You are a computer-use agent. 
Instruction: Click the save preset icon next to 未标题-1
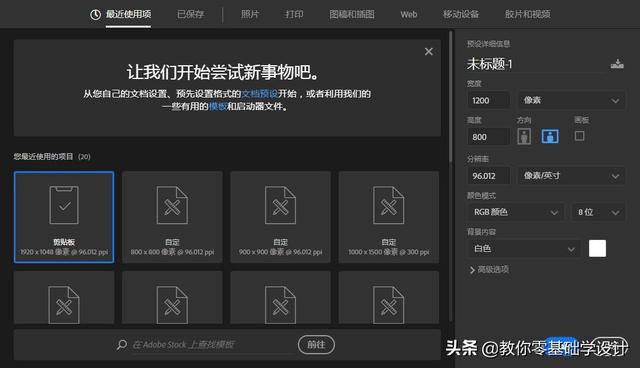coord(617,64)
